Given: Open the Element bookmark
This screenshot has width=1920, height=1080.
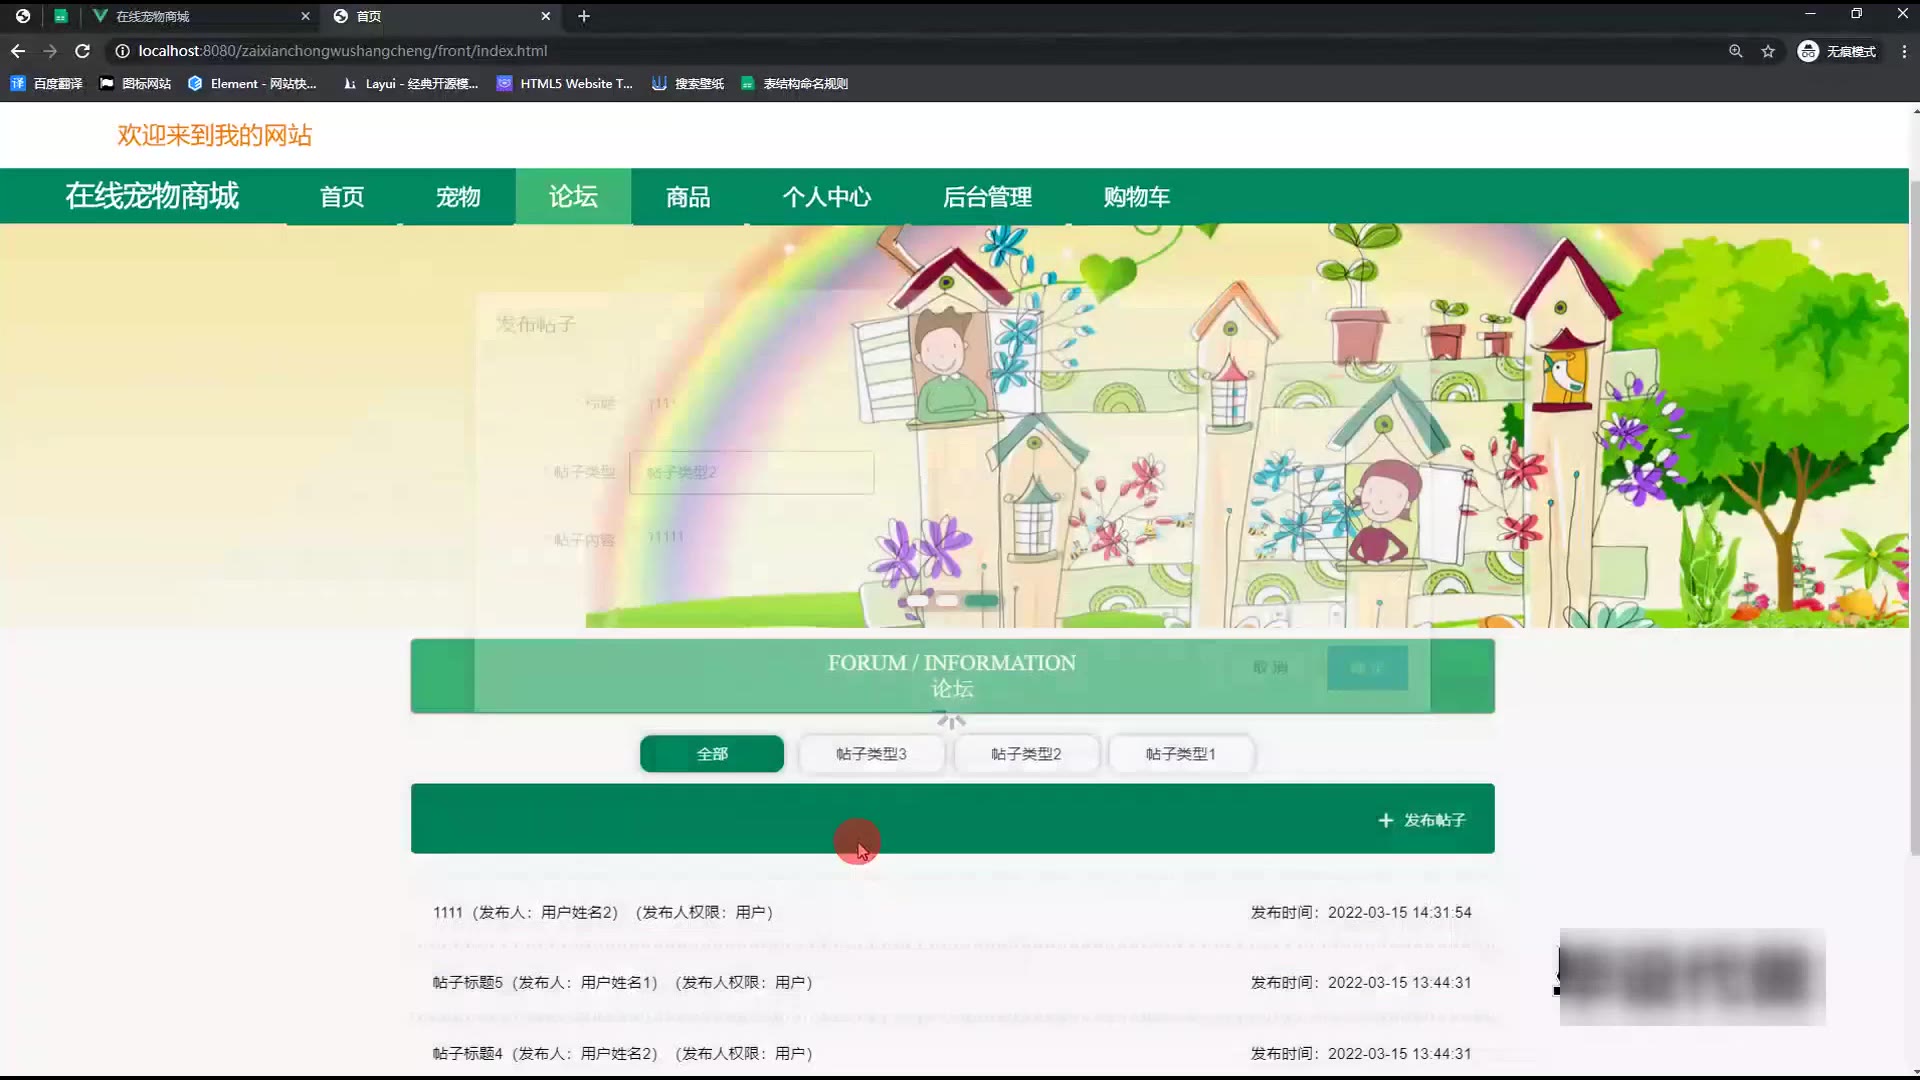Looking at the screenshot, I should [252, 84].
